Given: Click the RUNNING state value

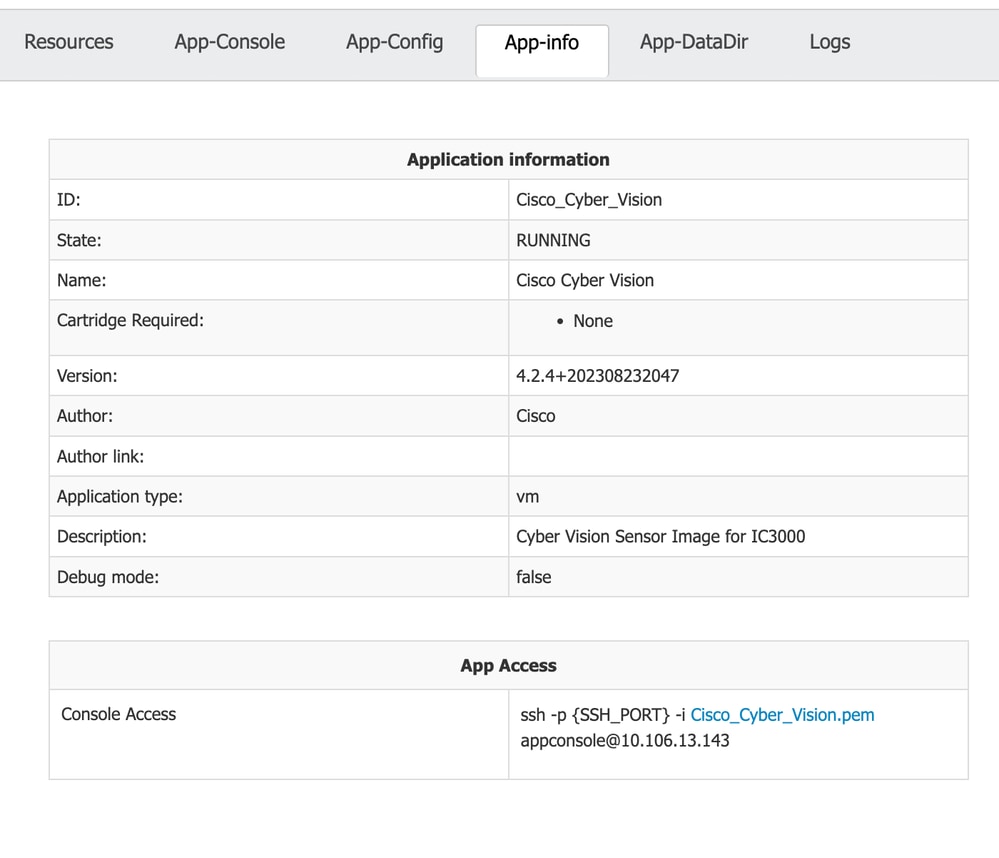Looking at the screenshot, I should [553, 240].
